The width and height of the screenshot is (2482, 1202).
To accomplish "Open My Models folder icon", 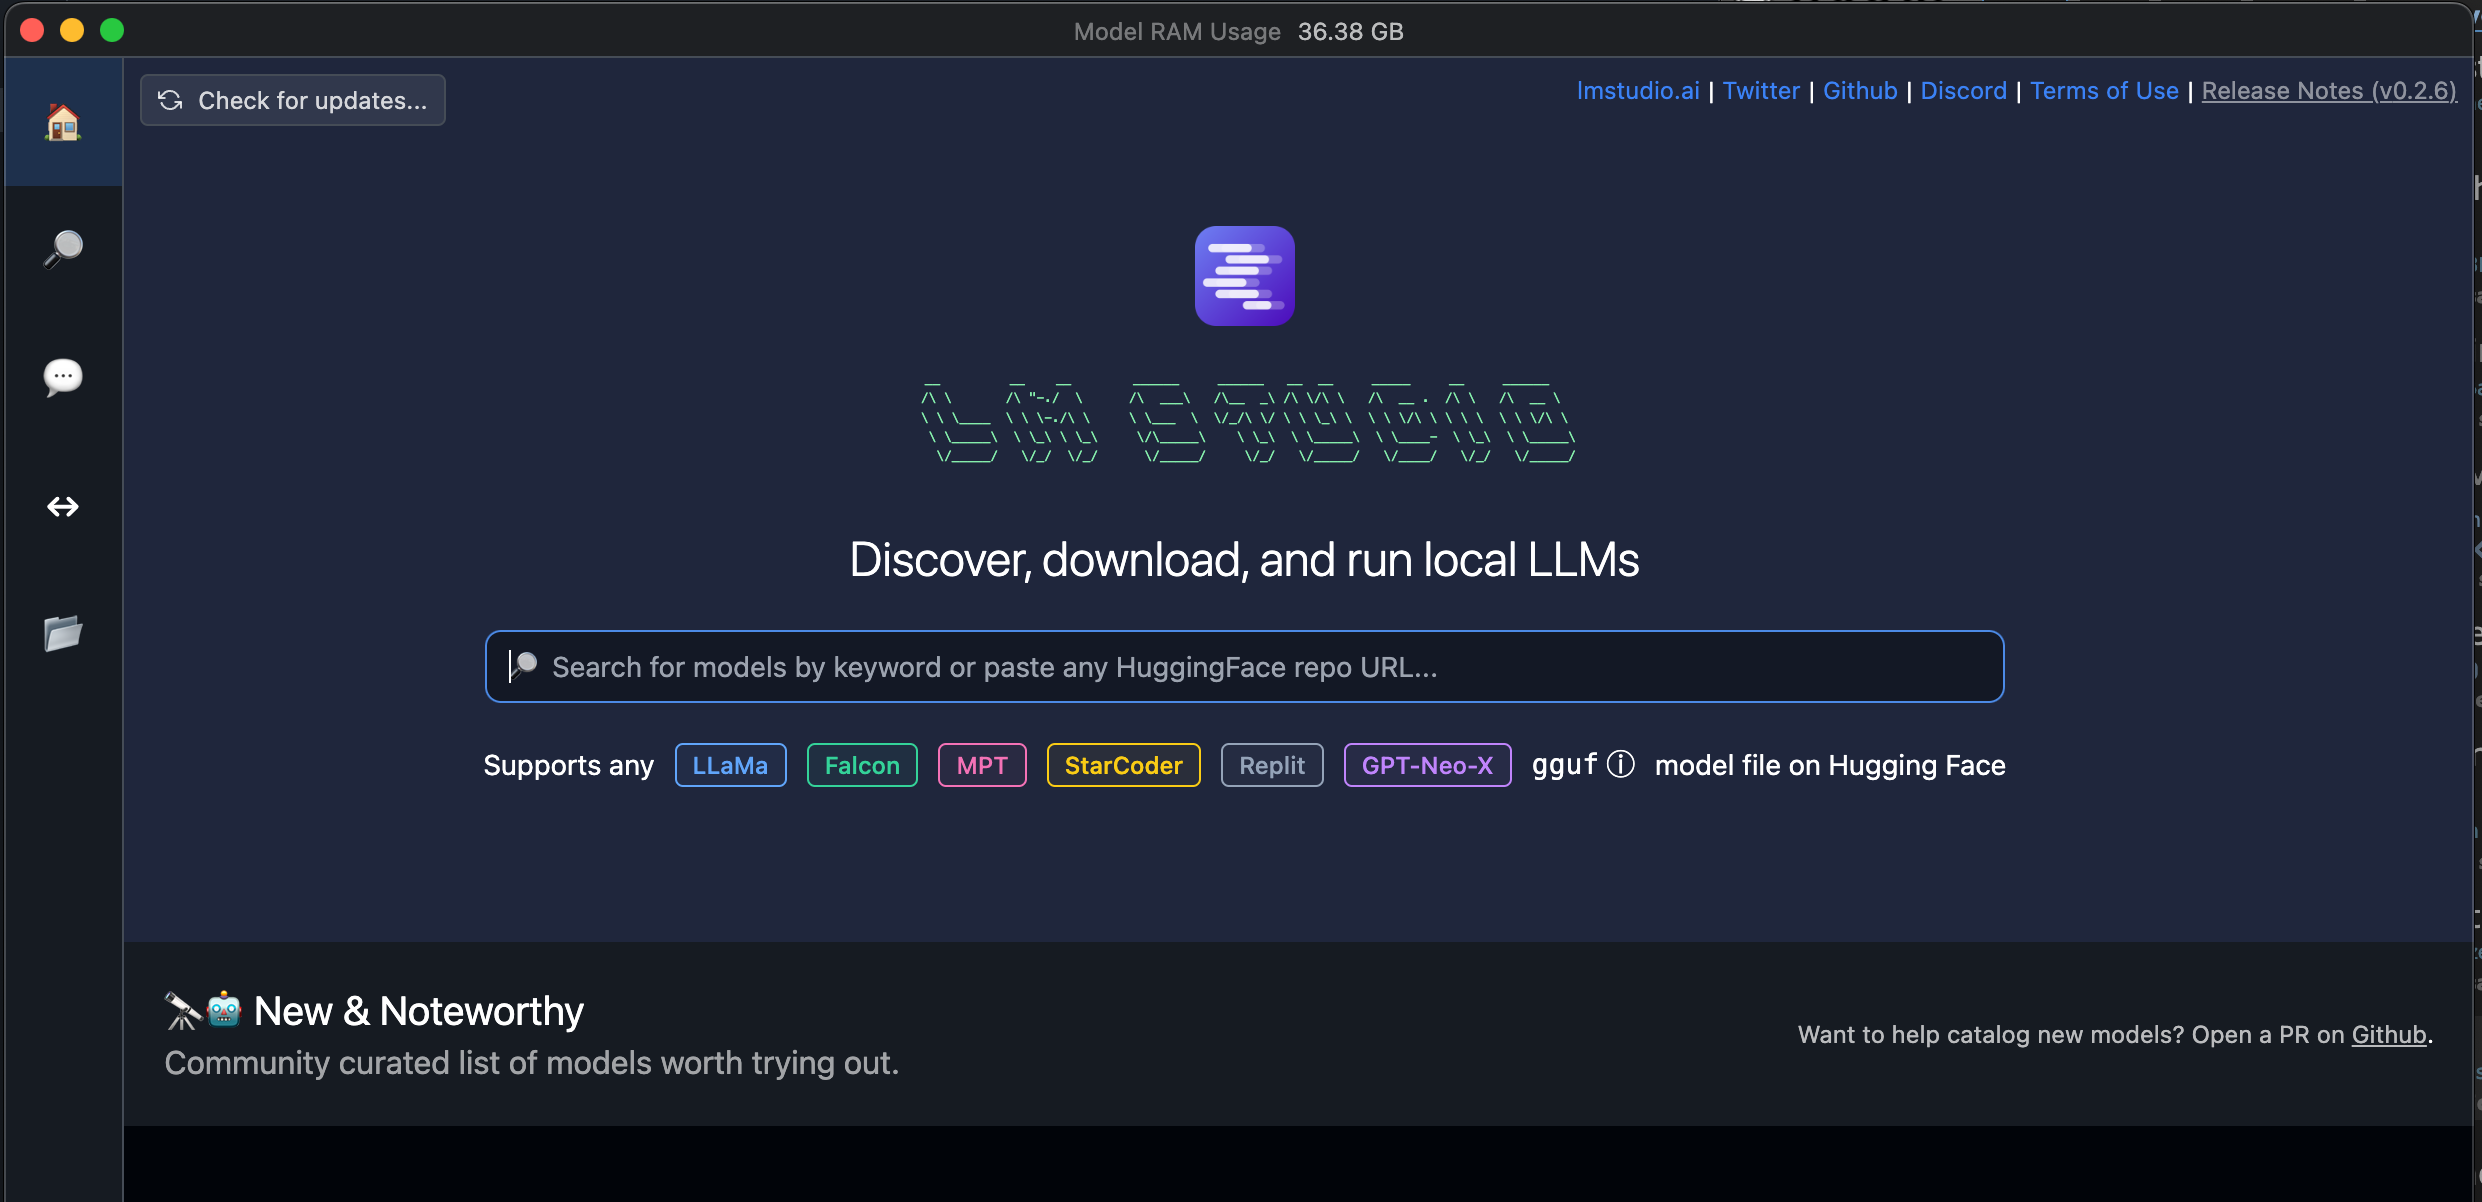I will [x=63, y=633].
